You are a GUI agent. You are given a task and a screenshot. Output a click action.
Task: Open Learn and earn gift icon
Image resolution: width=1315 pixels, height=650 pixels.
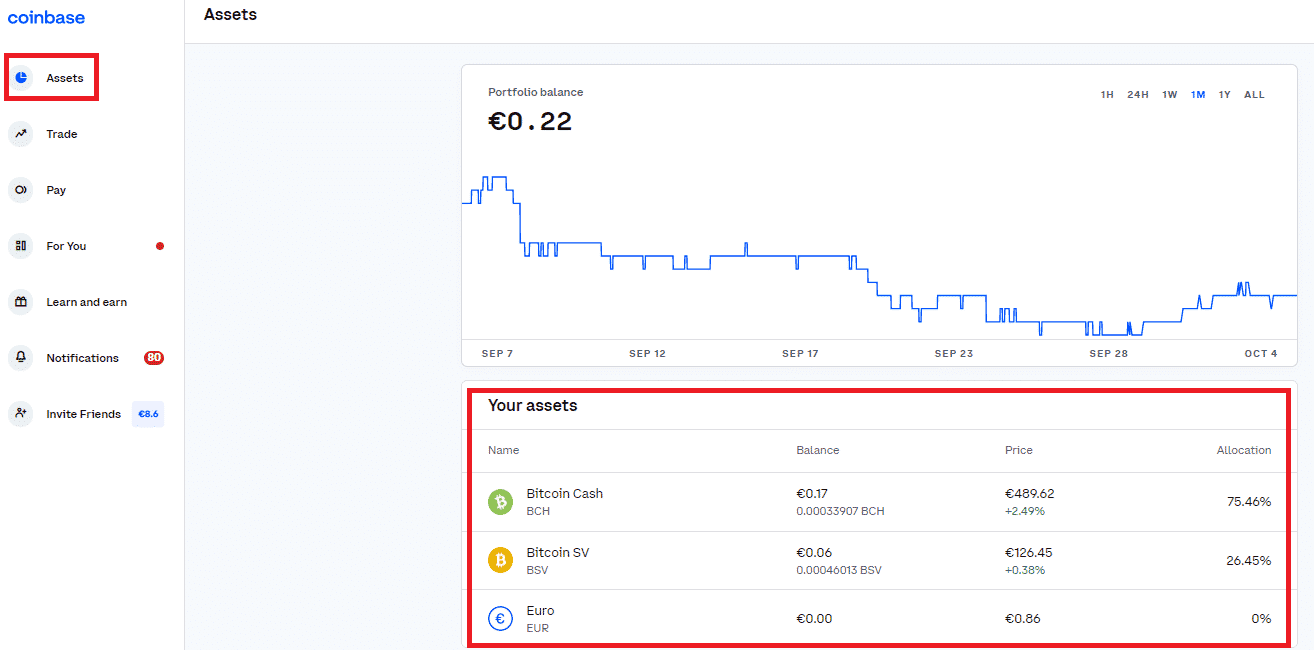21,302
